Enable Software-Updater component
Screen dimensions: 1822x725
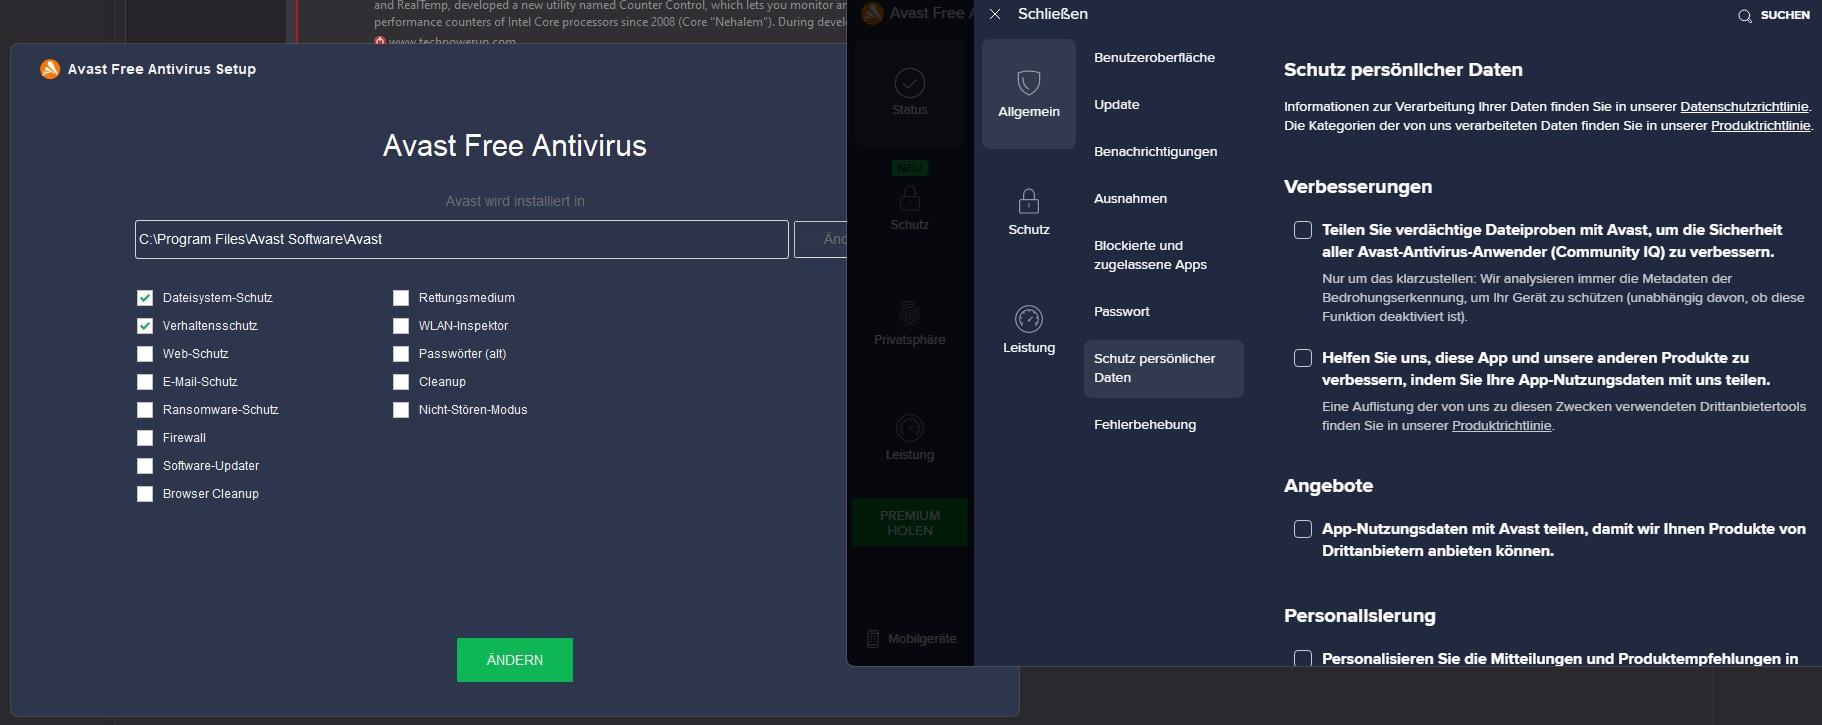click(x=145, y=466)
